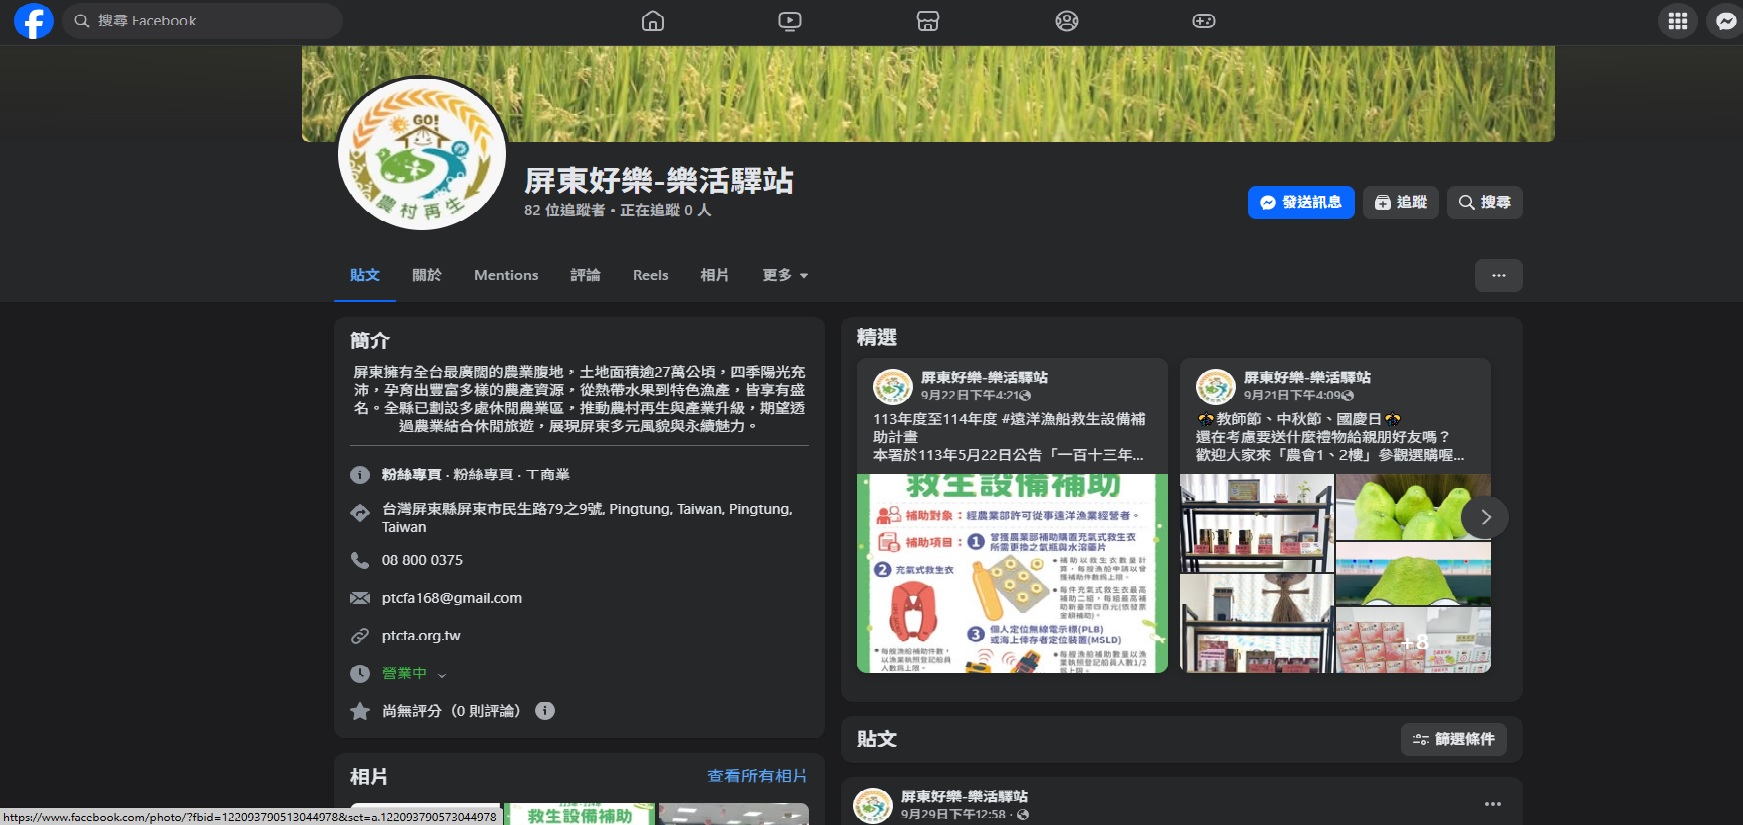Click next arrow in 精選 carousel

[x=1485, y=517]
